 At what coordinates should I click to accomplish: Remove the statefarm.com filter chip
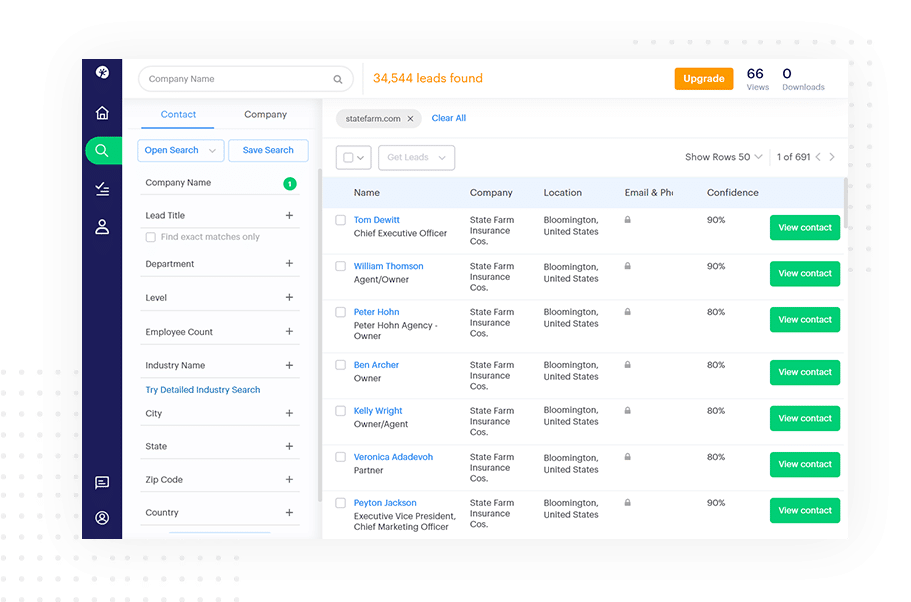coord(410,117)
